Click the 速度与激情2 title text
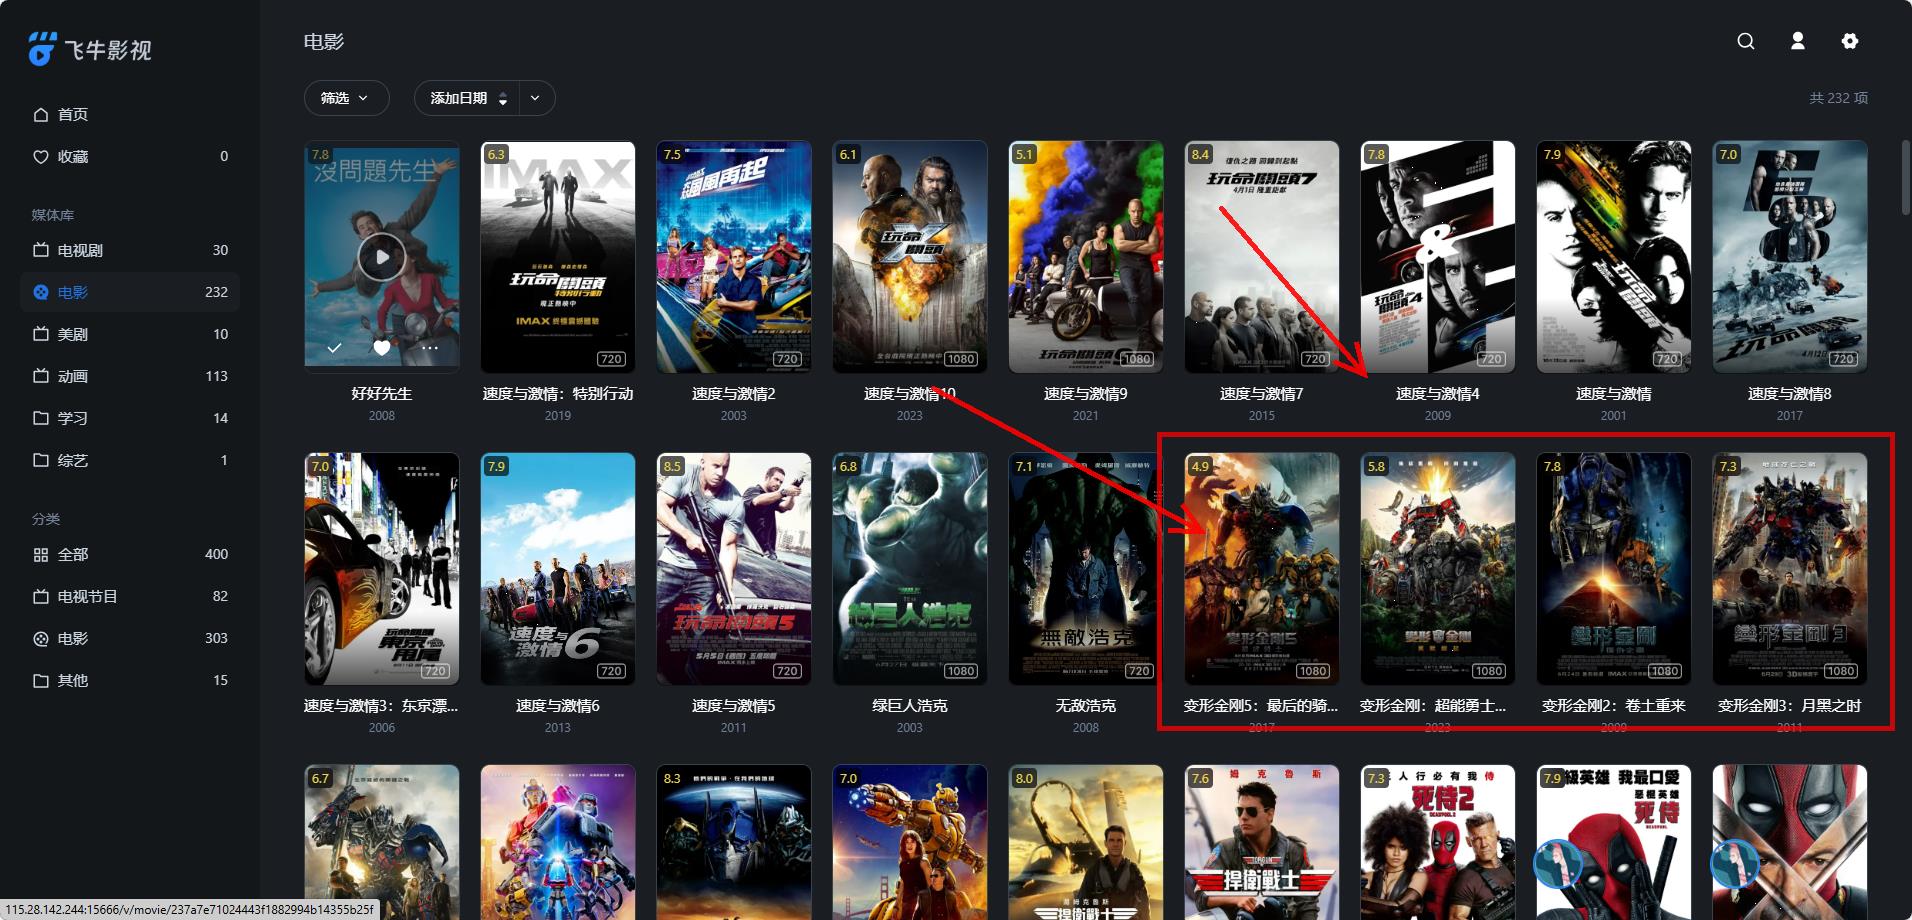The width and height of the screenshot is (1912, 920). pos(734,394)
